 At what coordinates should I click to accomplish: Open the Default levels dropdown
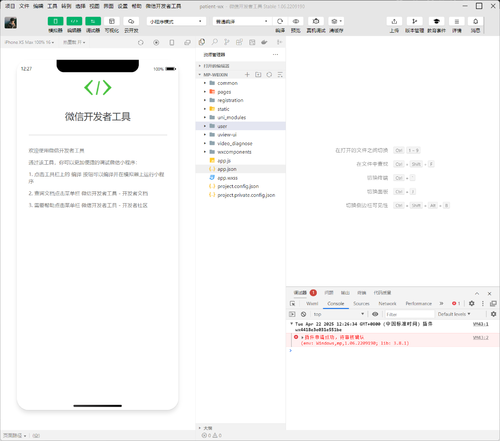[454, 314]
